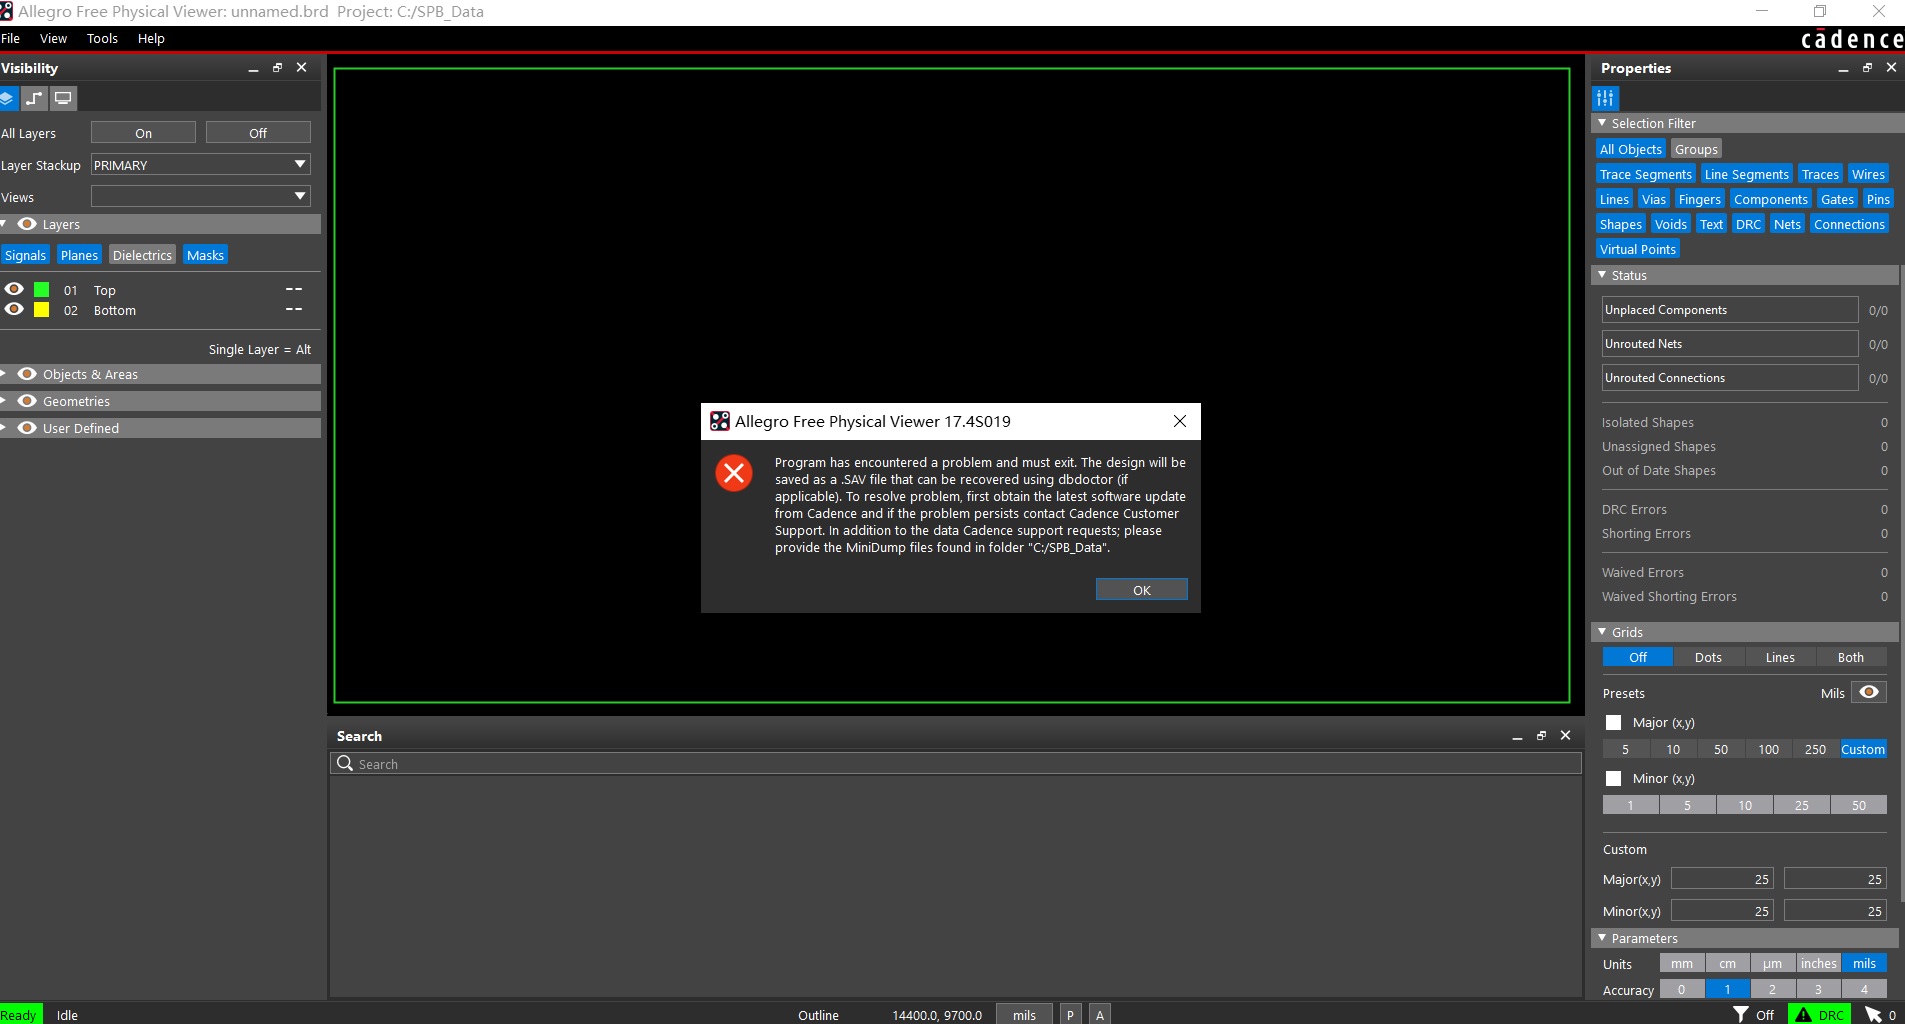Collapse the Parameters section
The height and width of the screenshot is (1024, 1905).
[x=1602, y=938]
